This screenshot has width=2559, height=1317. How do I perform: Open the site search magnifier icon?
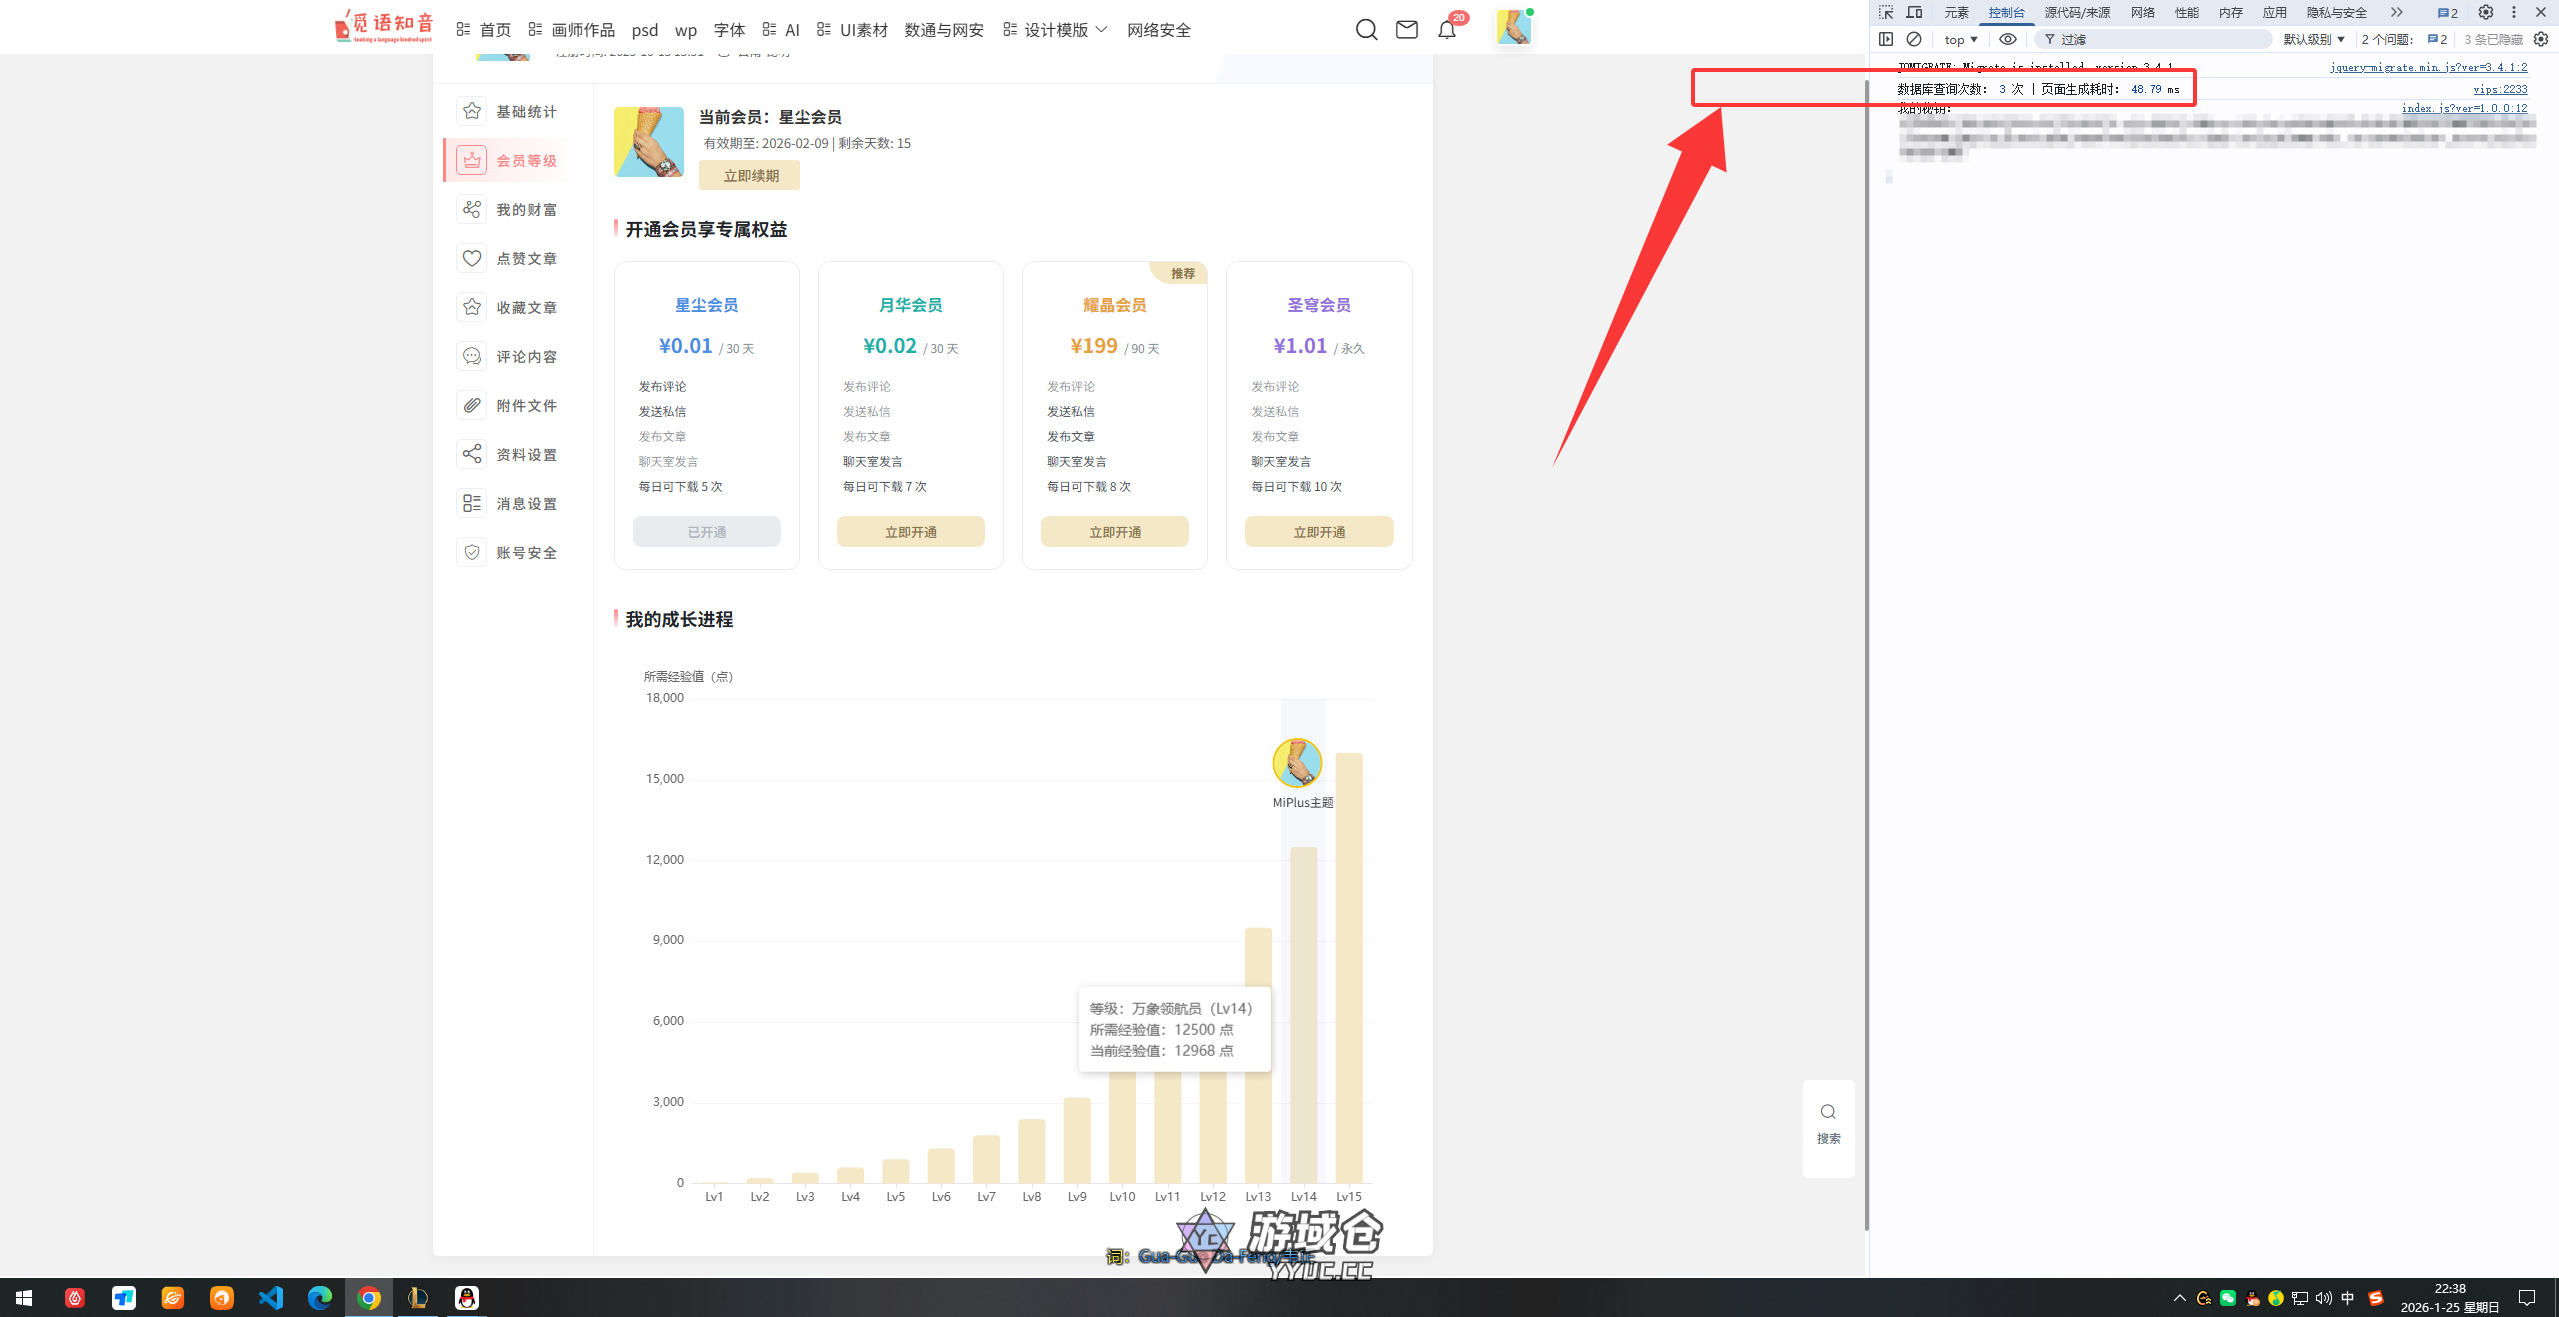(x=1366, y=30)
